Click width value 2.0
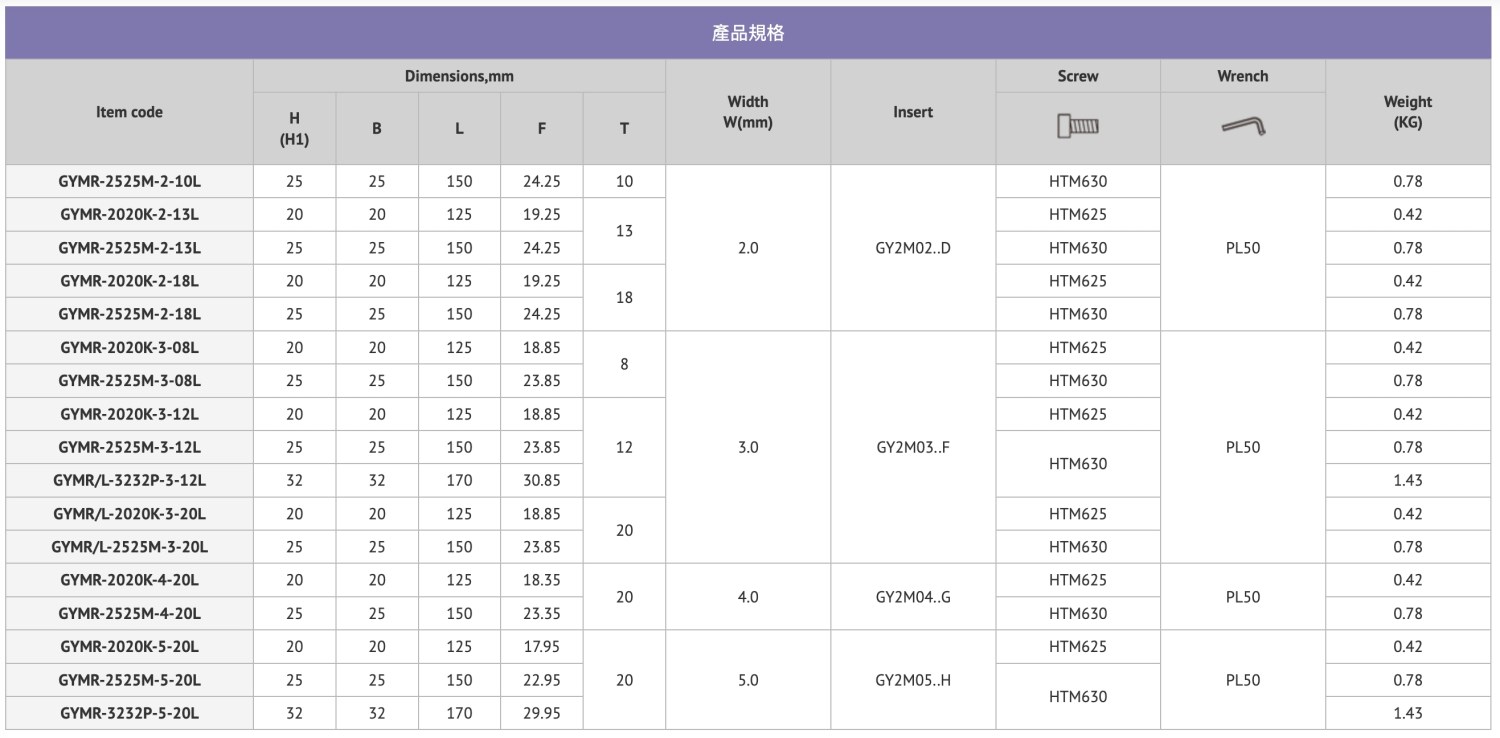1500x738 pixels. point(748,248)
